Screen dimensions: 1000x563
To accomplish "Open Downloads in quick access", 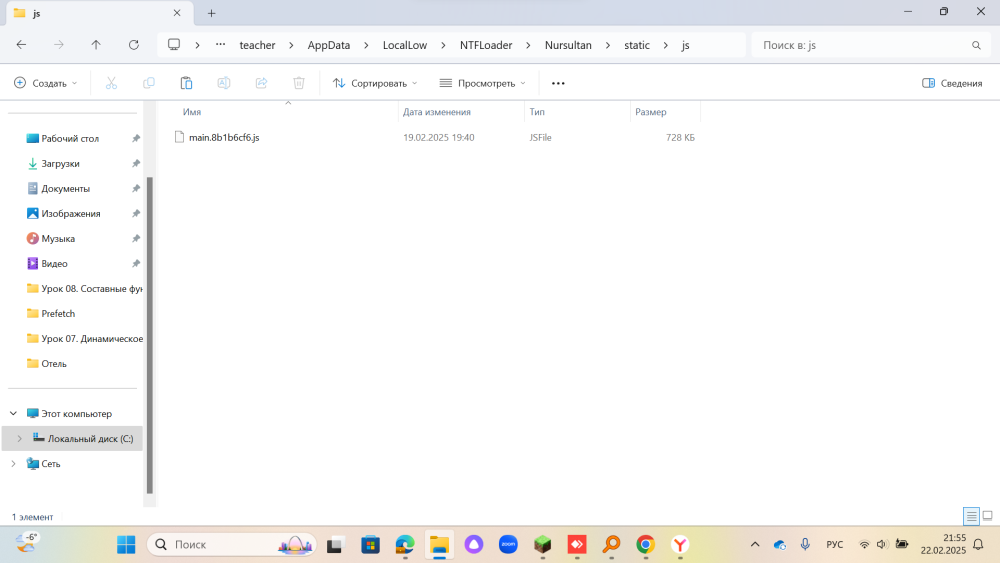I will [x=61, y=163].
